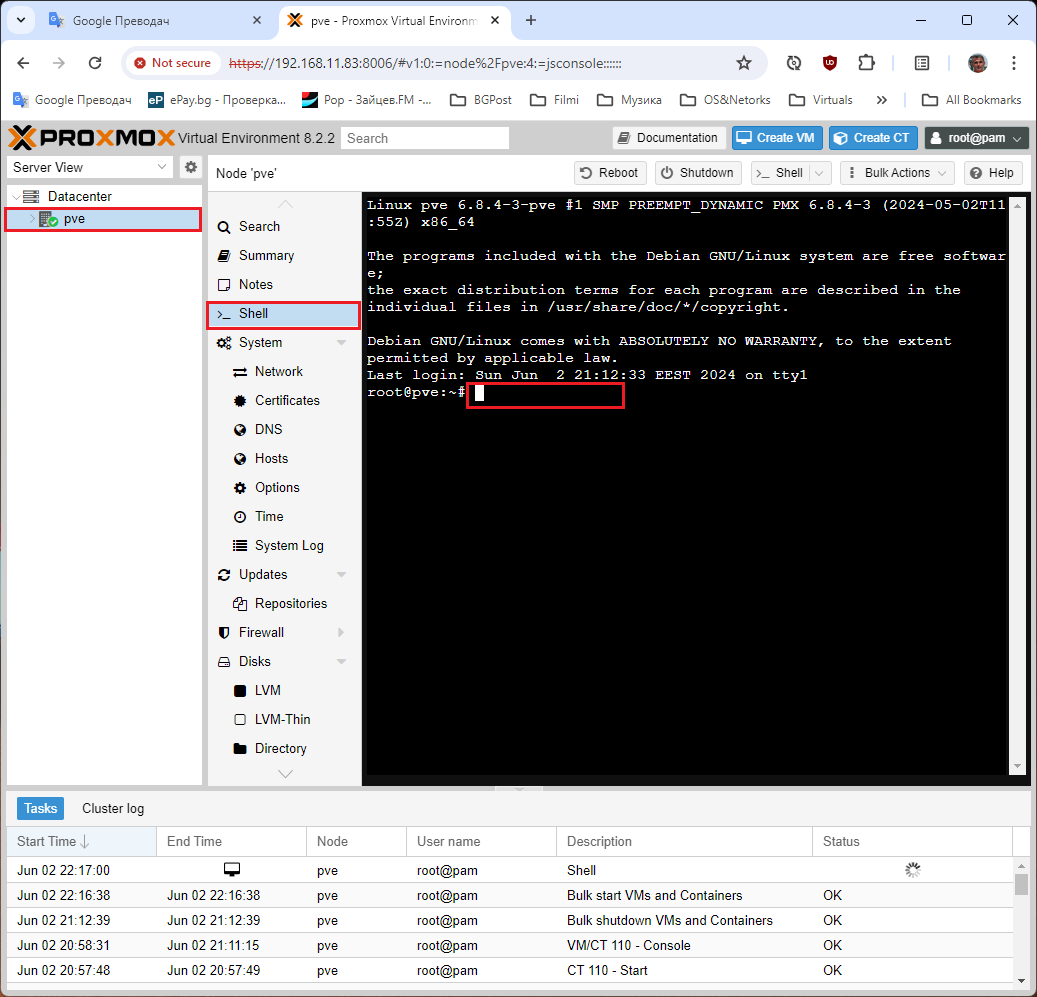Open the browser extensions puzzle icon
Image resolution: width=1037 pixels, height=997 pixels.
click(x=866, y=63)
